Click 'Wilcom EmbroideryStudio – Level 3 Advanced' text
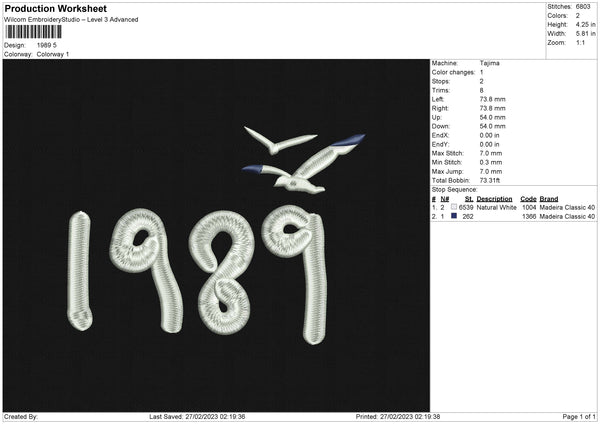This screenshot has width=600, height=424. point(71,20)
